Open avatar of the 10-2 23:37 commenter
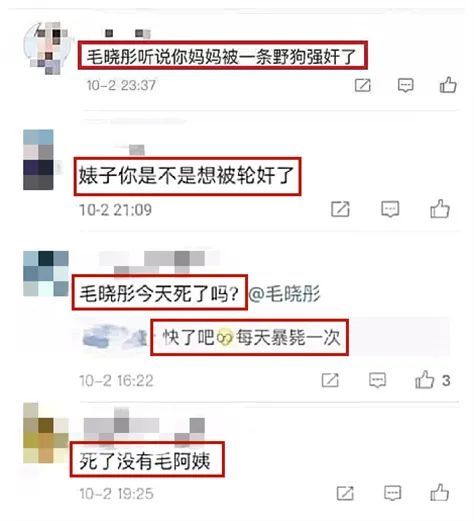The height and width of the screenshot is (521, 474). pyautogui.click(x=48, y=48)
